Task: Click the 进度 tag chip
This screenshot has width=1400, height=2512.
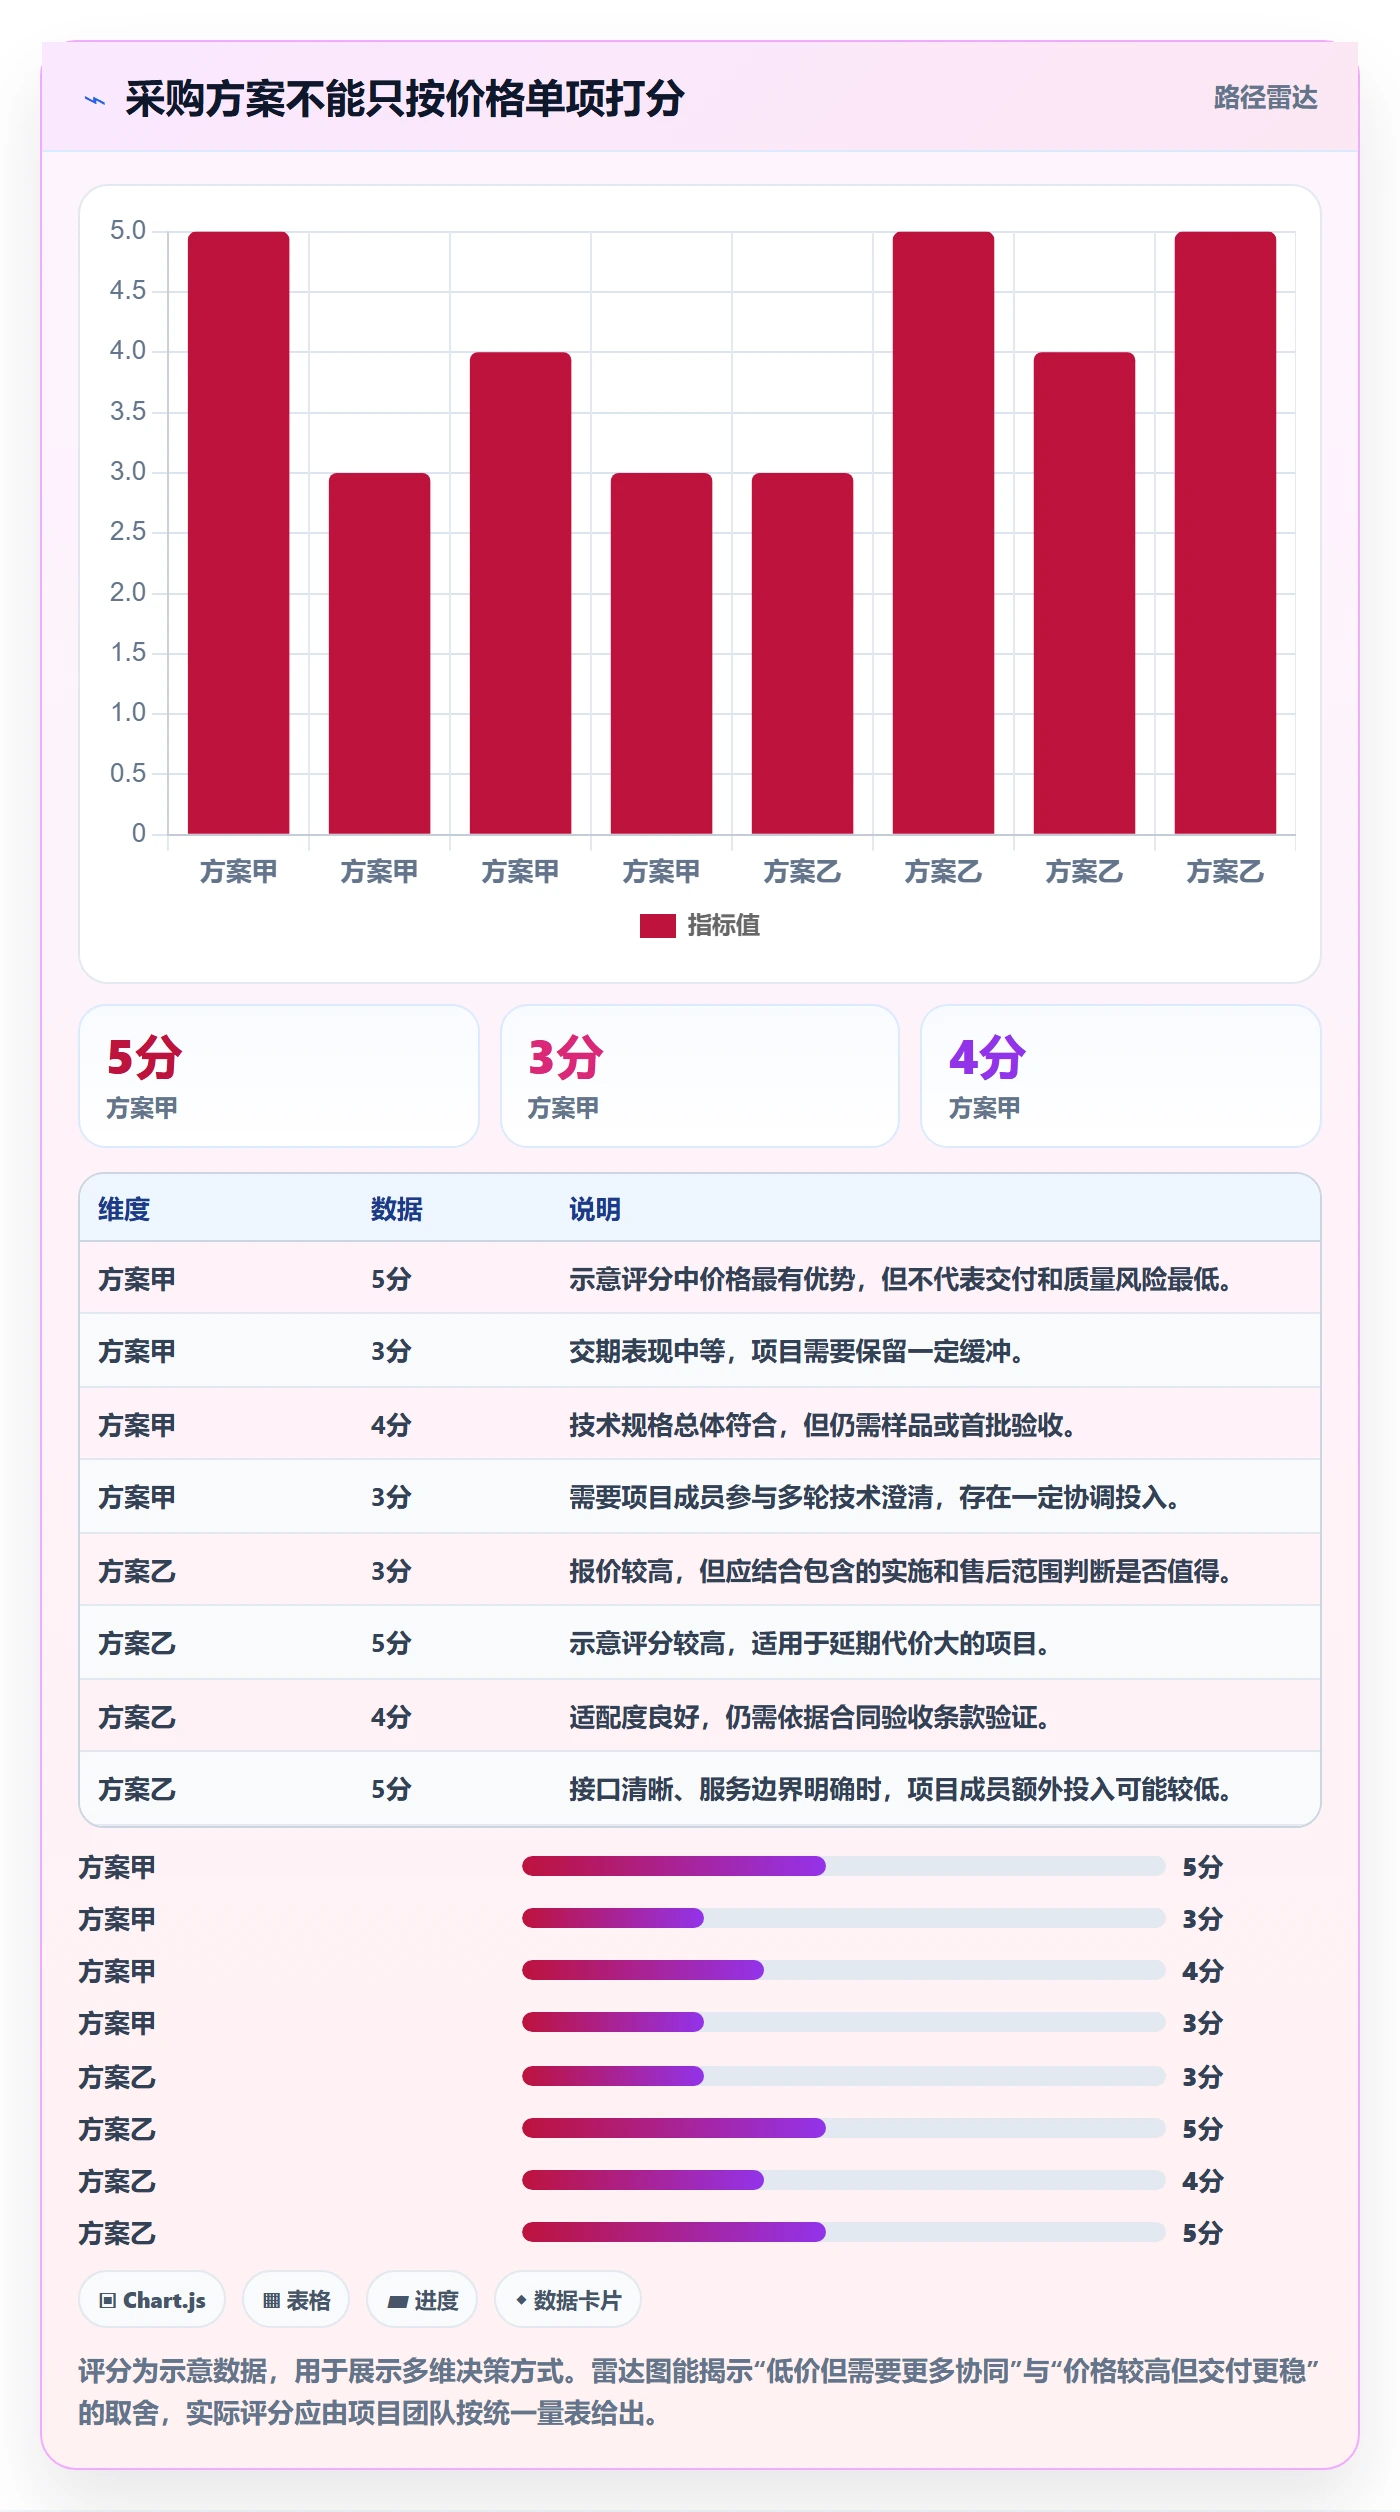Action: coord(422,2300)
